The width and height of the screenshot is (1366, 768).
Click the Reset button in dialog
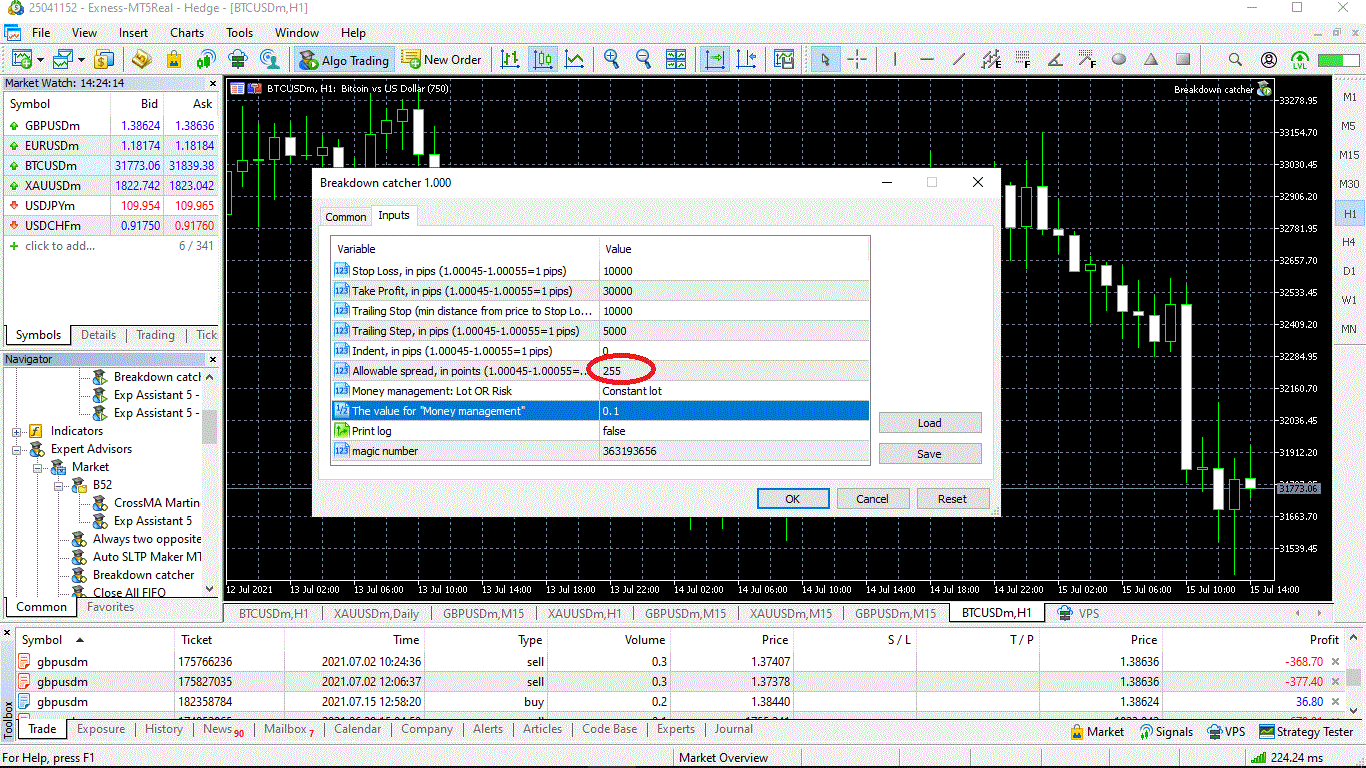(x=952, y=498)
